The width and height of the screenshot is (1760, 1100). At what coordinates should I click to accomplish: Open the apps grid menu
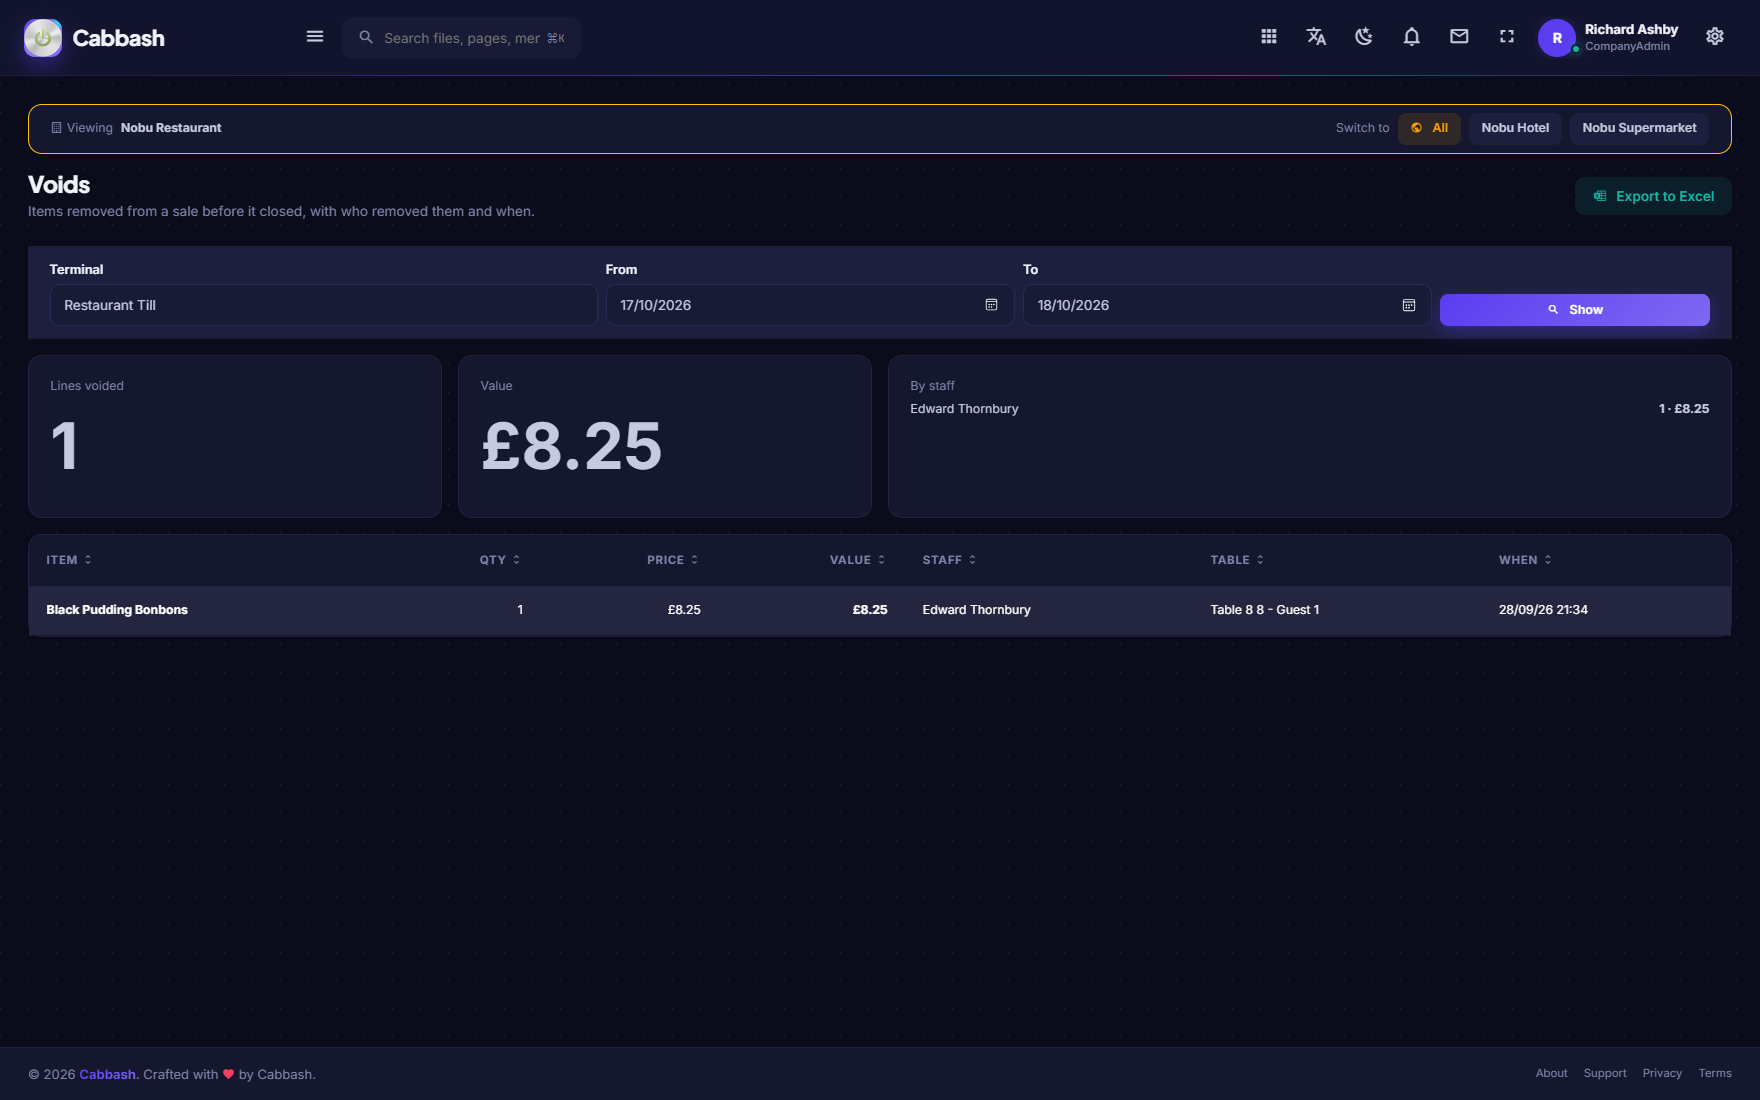click(1268, 37)
